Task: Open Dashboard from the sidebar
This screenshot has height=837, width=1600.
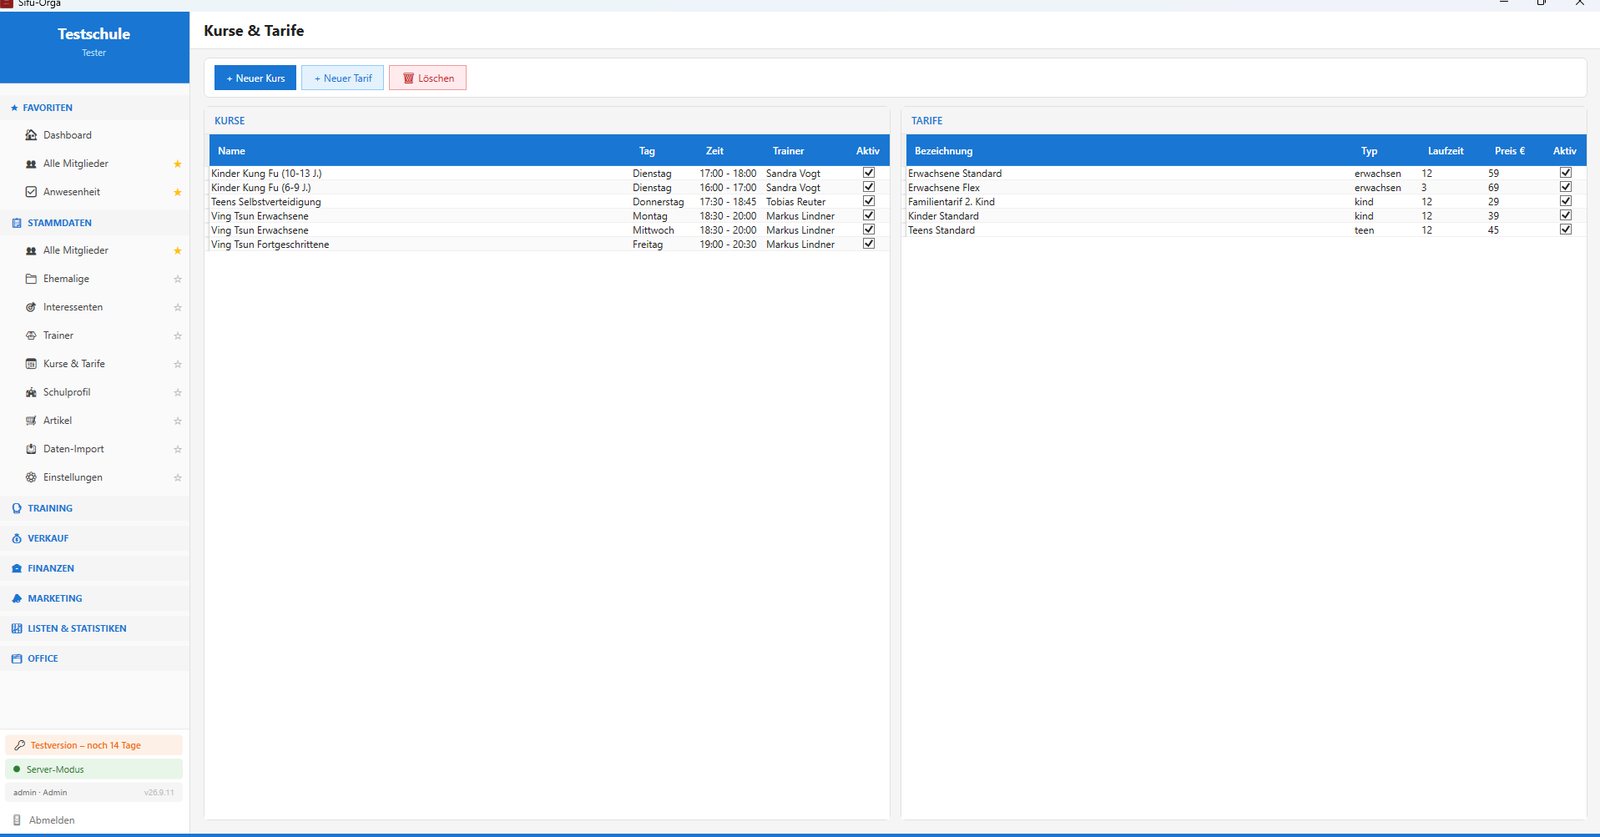Action: pyautogui.click(x=67, y=135)
